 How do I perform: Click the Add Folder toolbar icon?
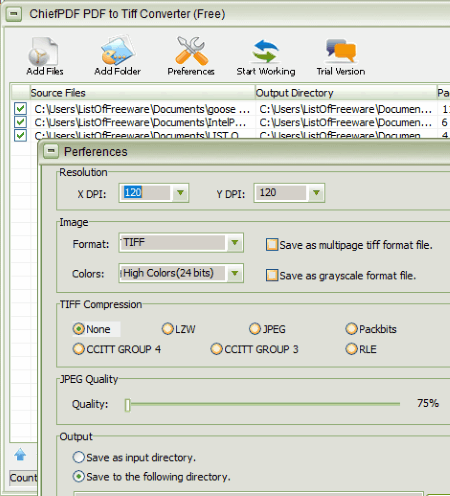[118, 51]
